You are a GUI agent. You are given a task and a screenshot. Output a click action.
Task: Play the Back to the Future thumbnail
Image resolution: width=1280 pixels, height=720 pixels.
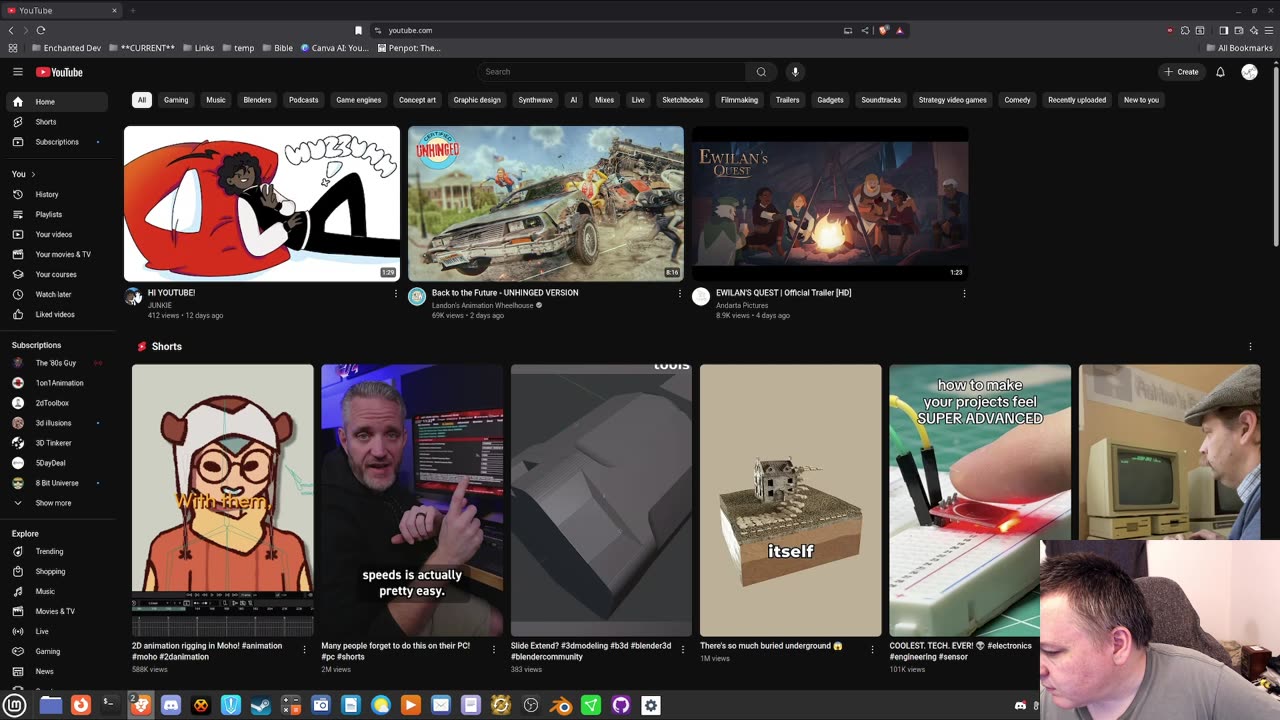click(546, 204)
